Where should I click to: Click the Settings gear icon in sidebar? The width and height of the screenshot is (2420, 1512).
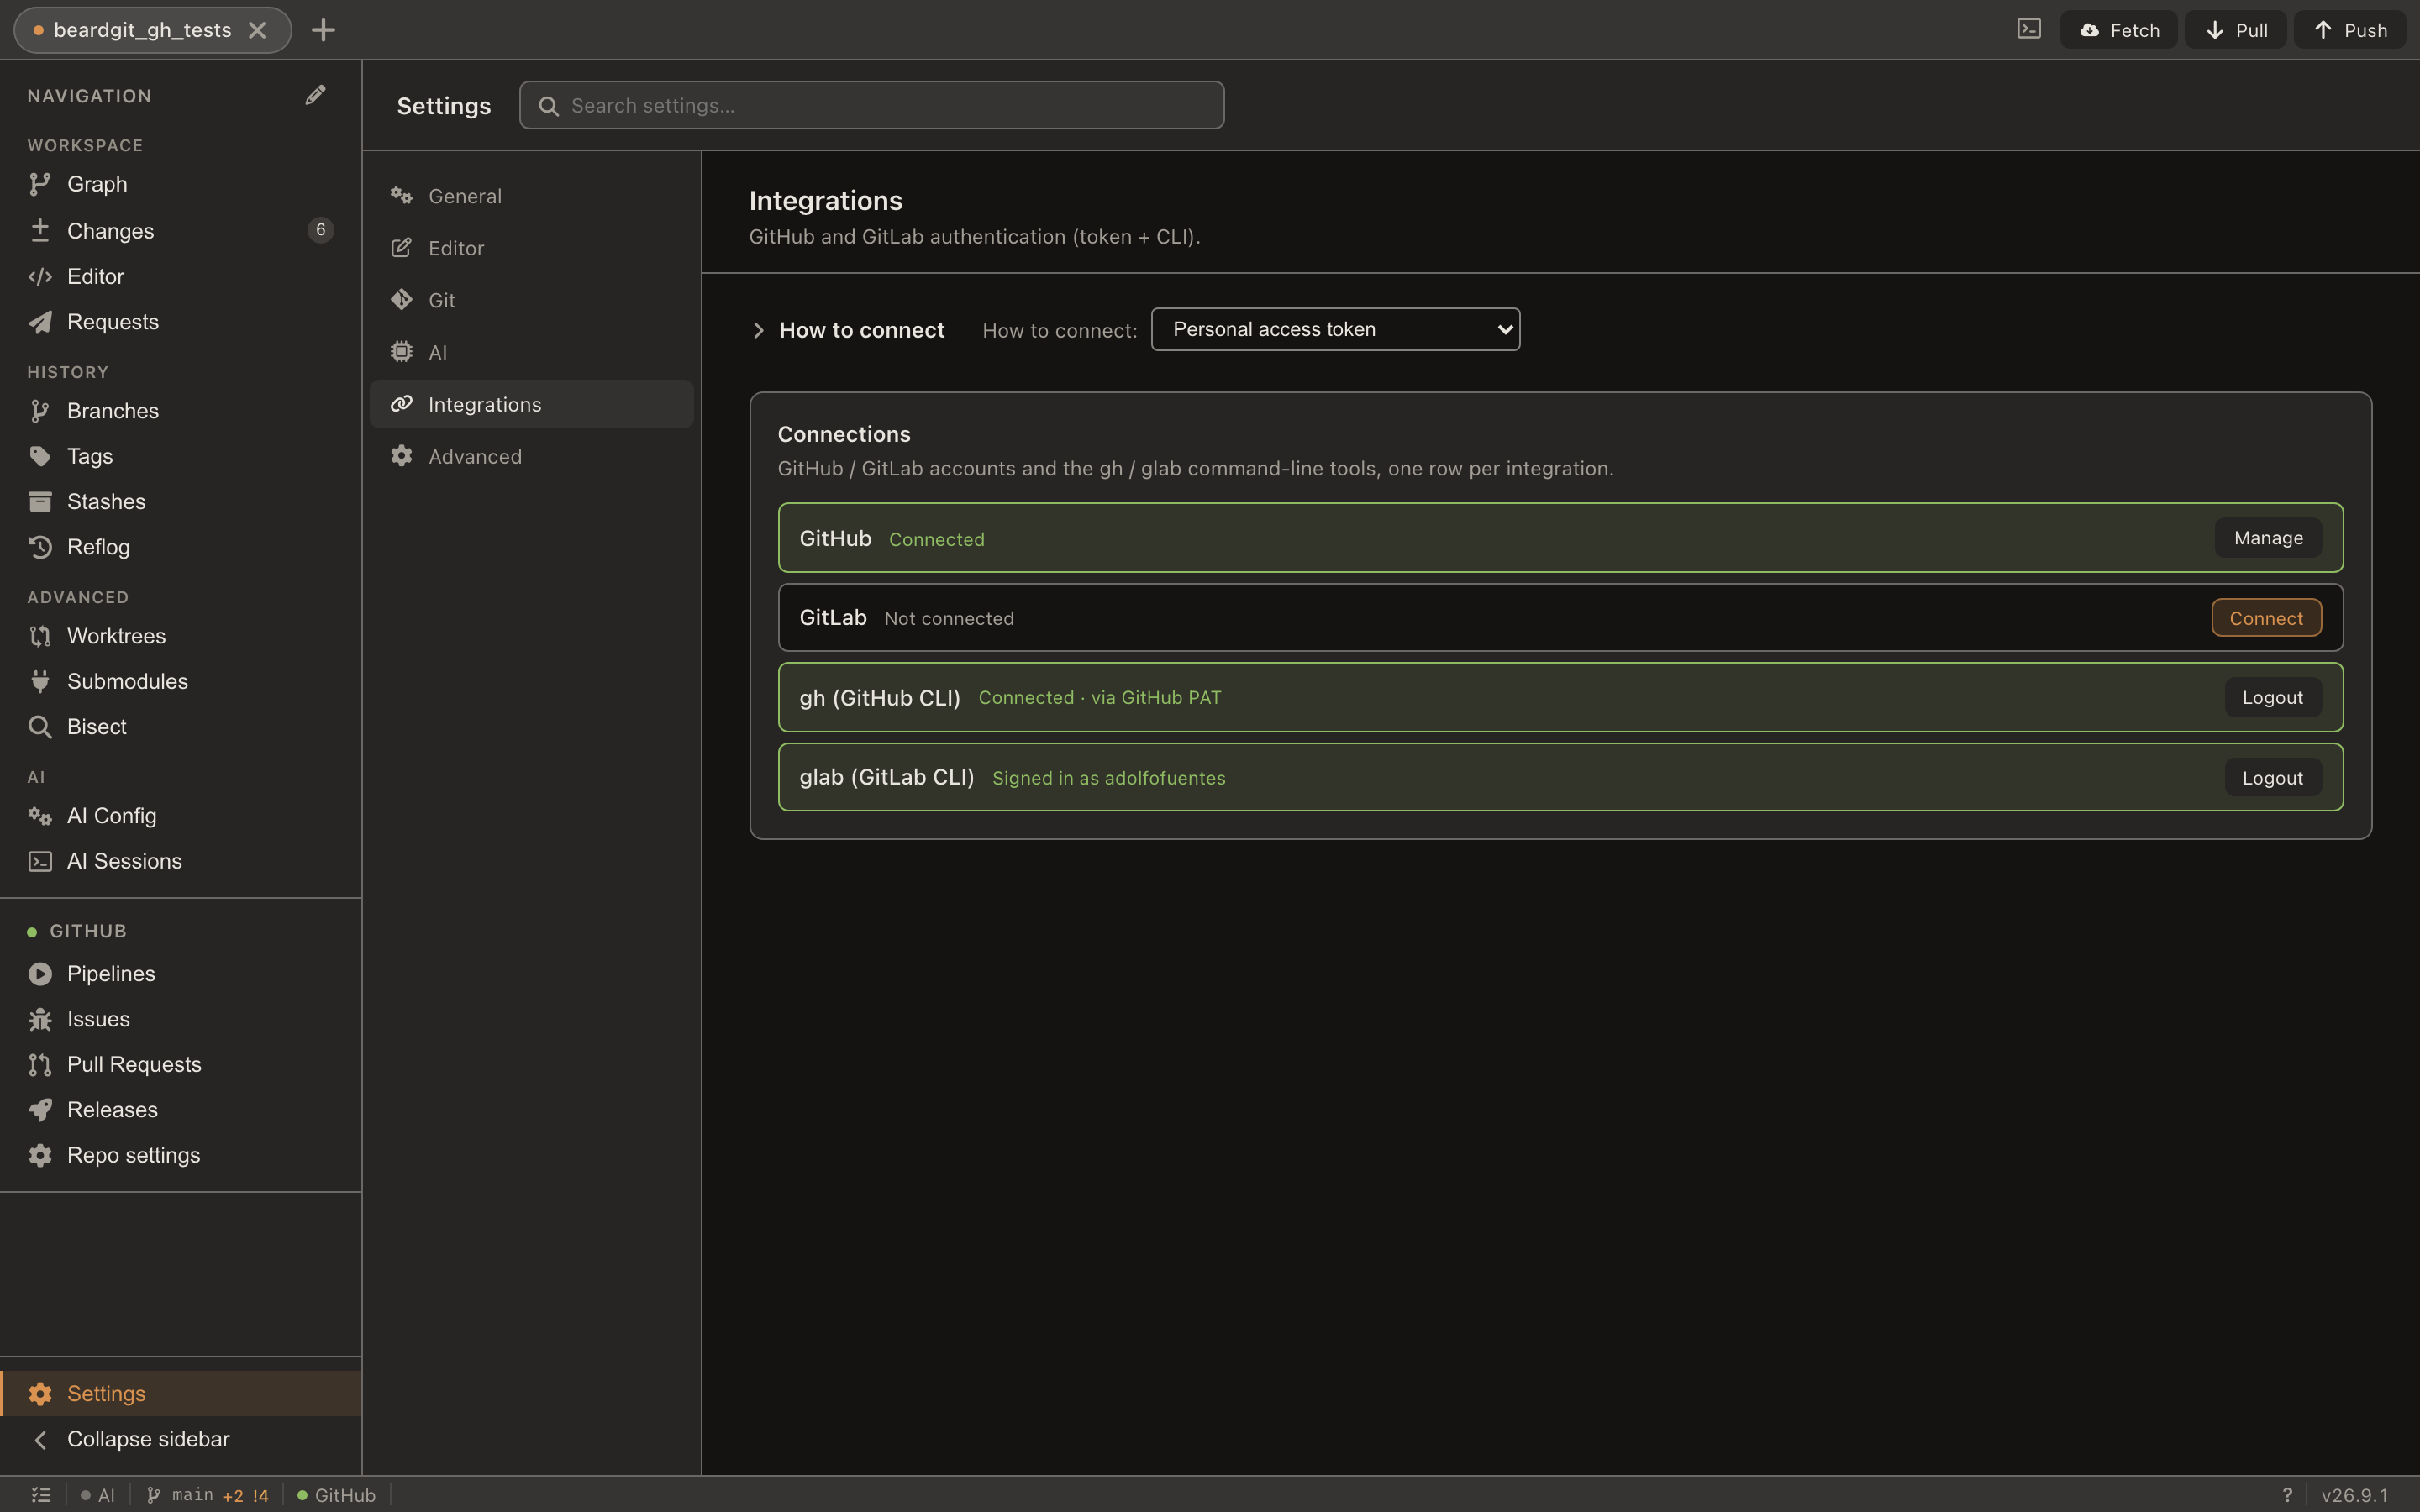tap(40, 1394)
